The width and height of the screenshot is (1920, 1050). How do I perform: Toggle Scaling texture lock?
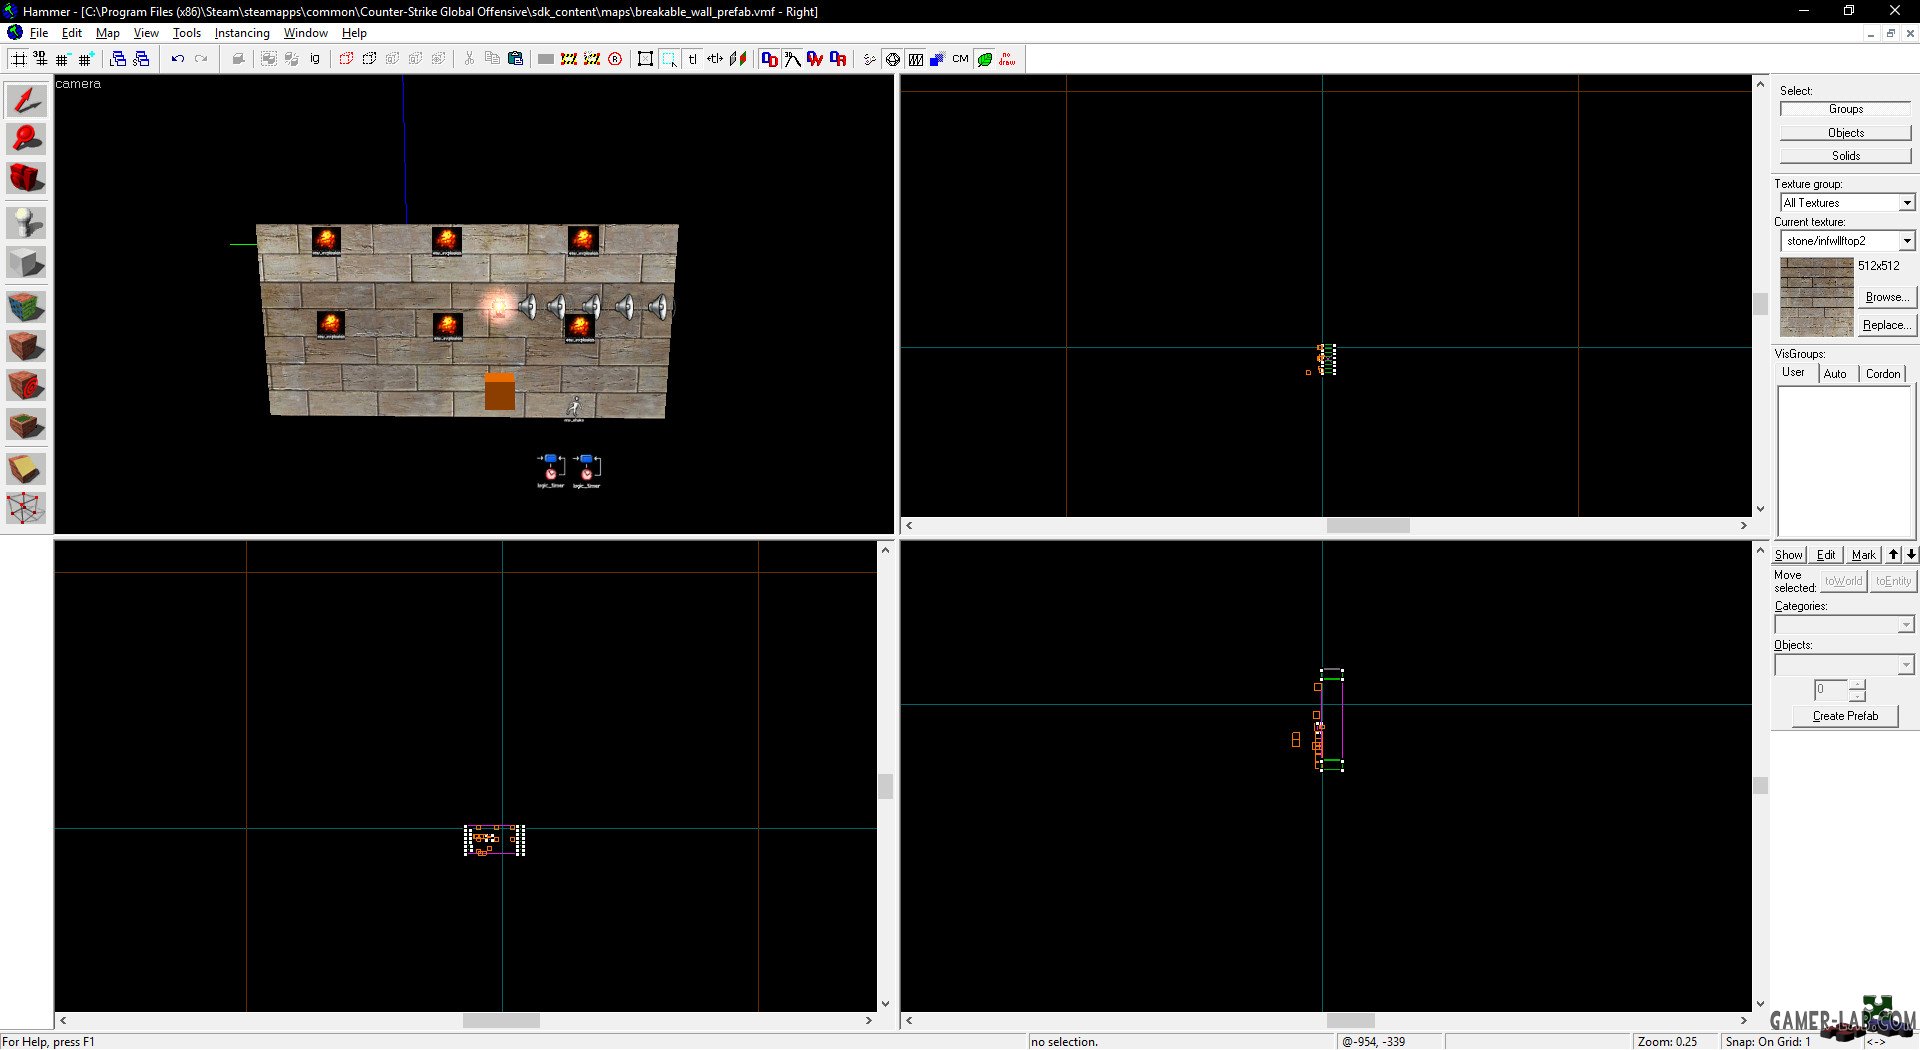pos(715,59)
